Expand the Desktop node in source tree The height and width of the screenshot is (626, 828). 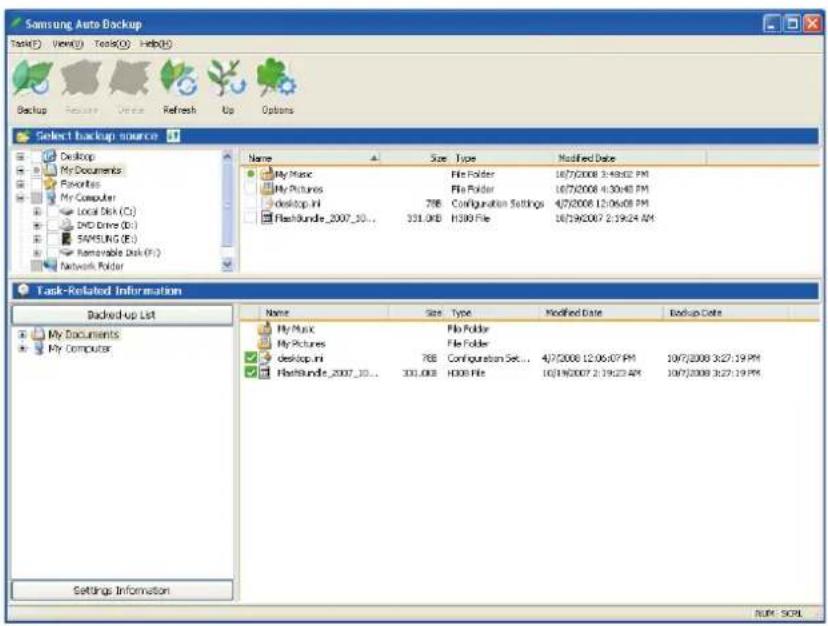20,156
